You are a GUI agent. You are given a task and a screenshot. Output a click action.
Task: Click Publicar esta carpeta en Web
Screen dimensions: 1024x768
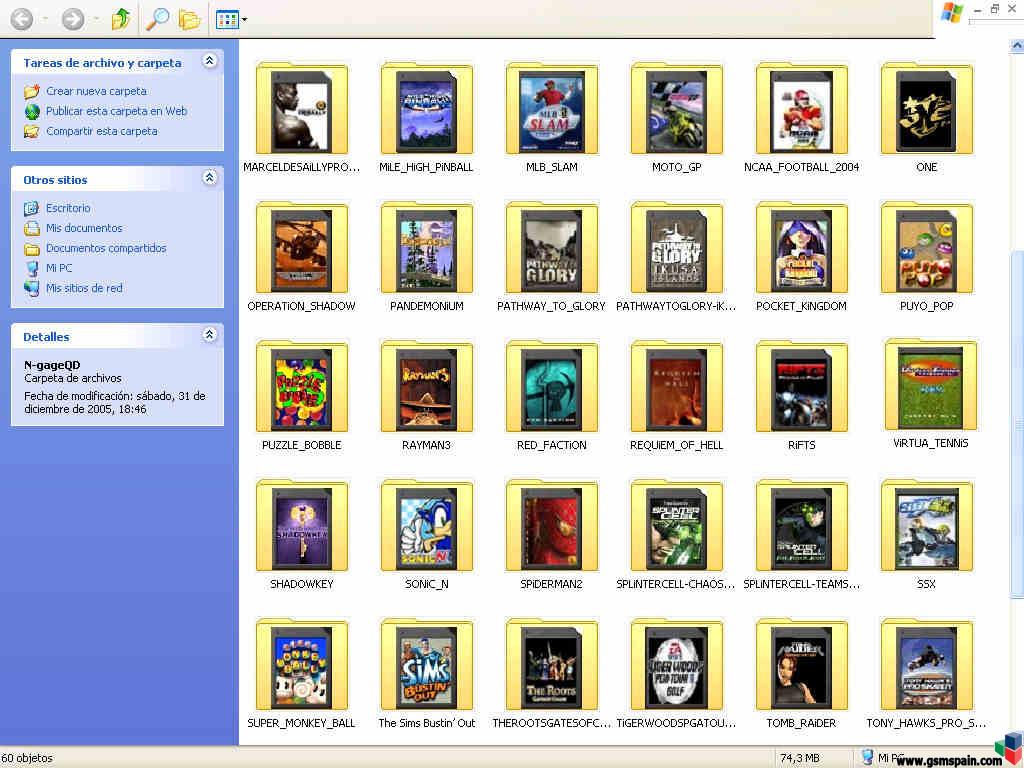click(116, 111)
